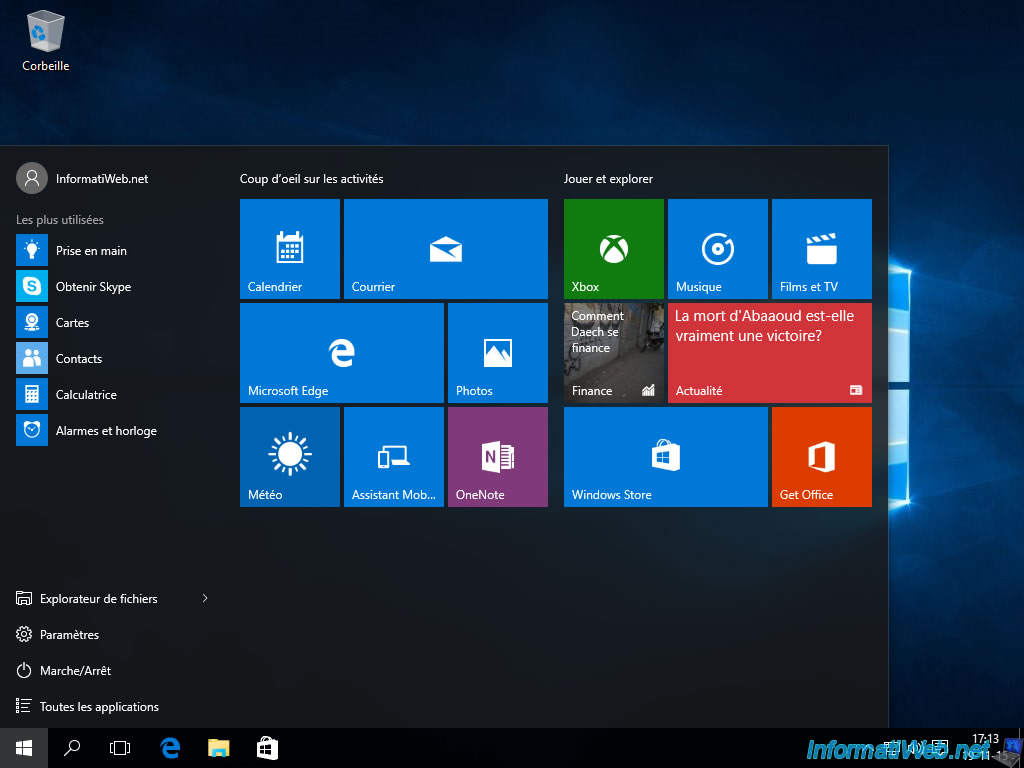Launch Calculatrice from the most used list

point(112,394)
